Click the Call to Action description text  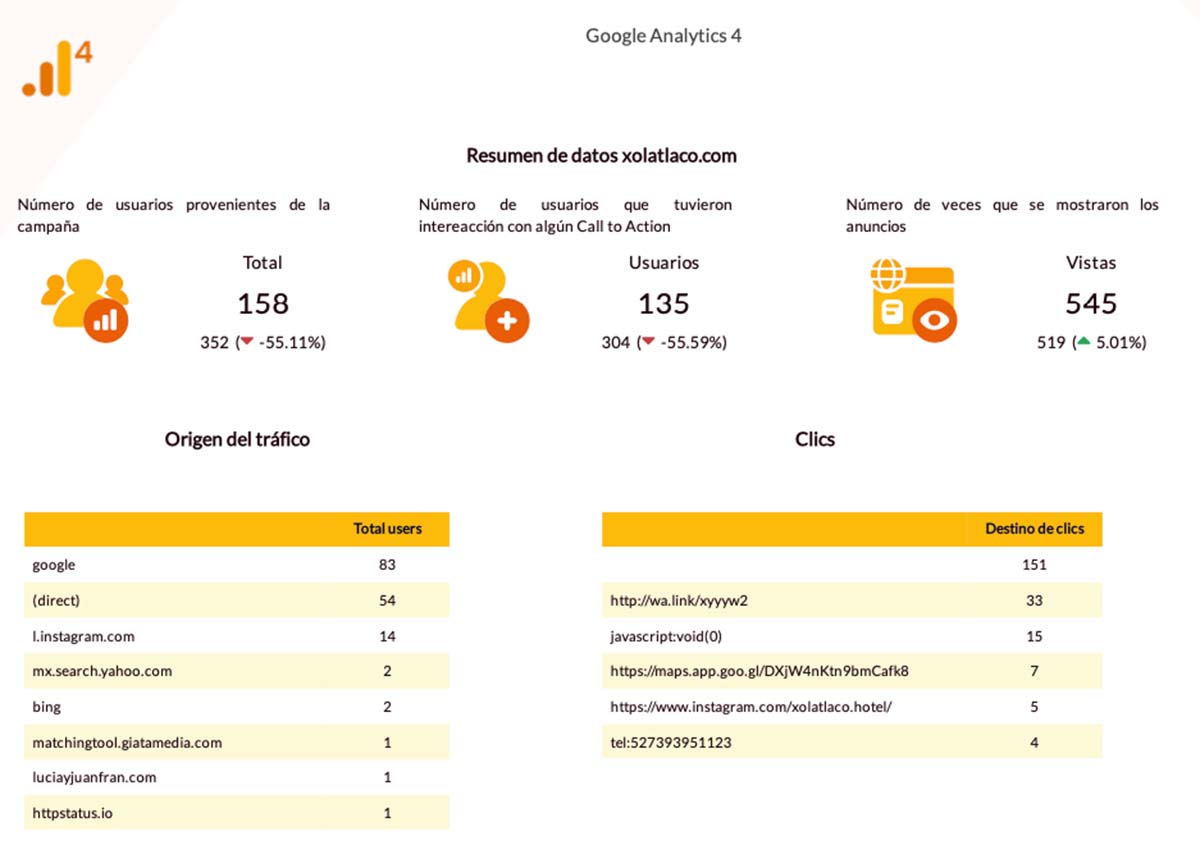575,215
